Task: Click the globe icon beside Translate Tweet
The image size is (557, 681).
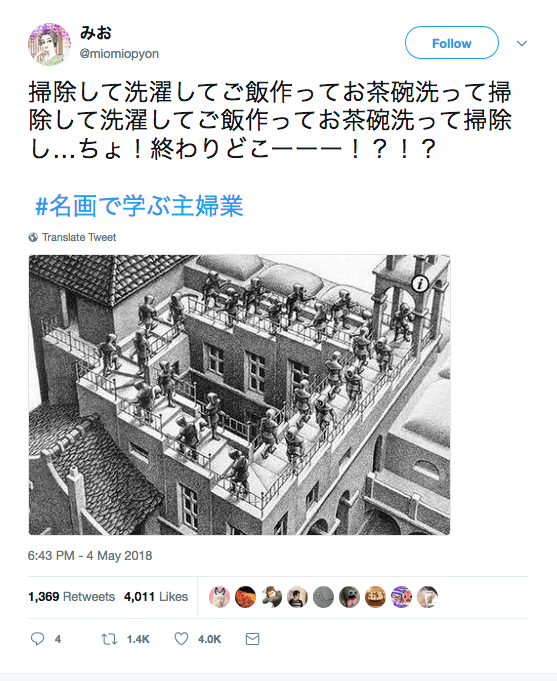Action: pyautogui.click(x=33, y=237)
